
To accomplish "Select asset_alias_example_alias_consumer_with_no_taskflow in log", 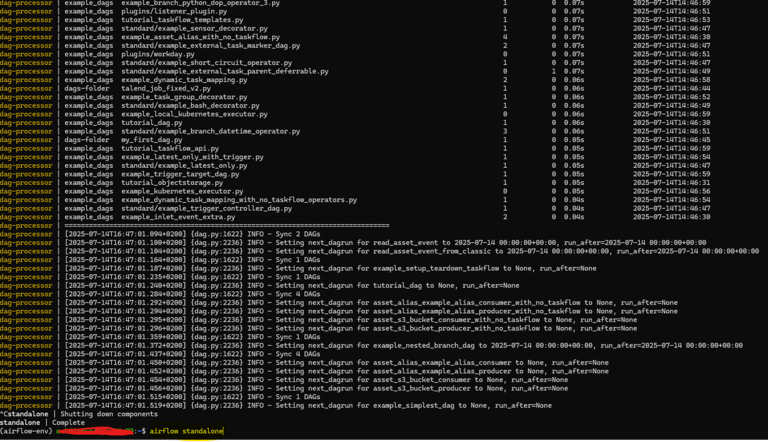I will point(477,303).
